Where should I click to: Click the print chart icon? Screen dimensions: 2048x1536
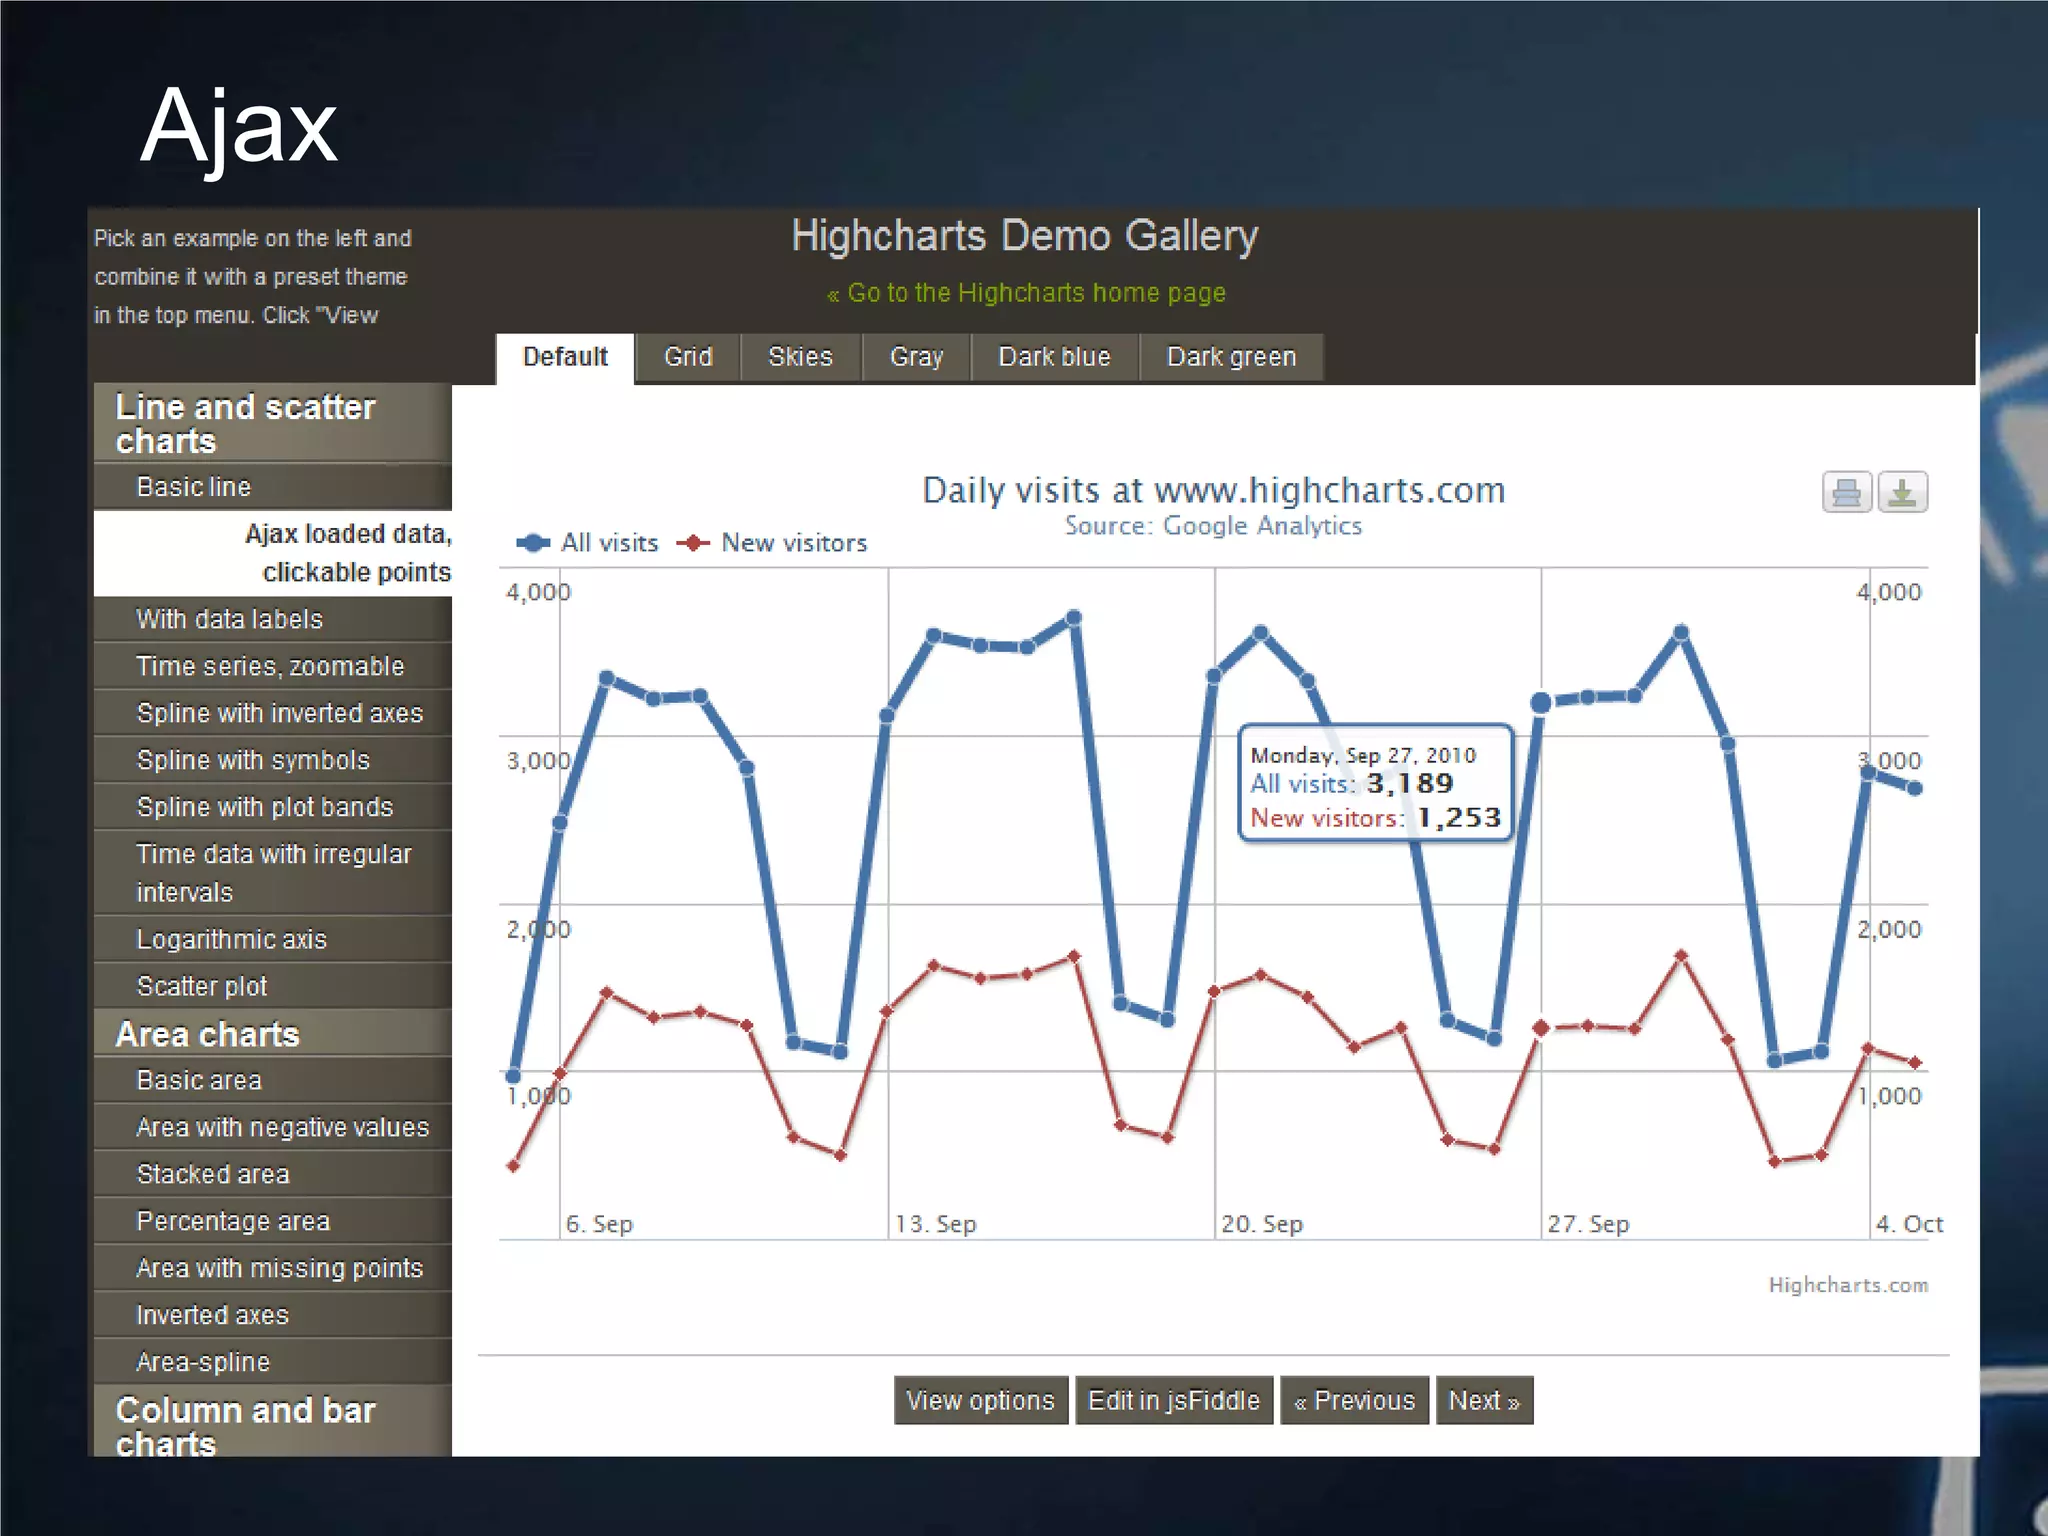pyautogui.click(x=1846, y=492)
